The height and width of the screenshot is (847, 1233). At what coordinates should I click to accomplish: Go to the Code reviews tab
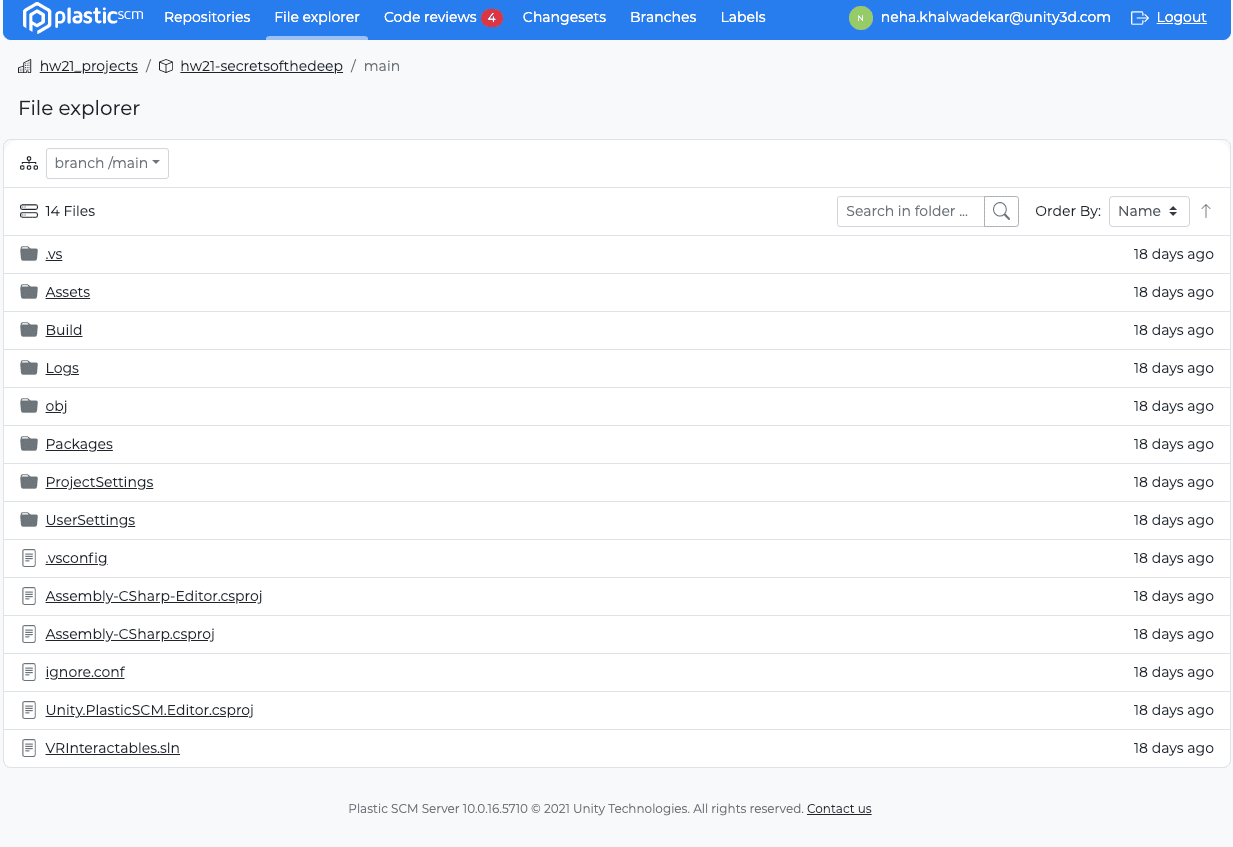(x=441, y=17)
